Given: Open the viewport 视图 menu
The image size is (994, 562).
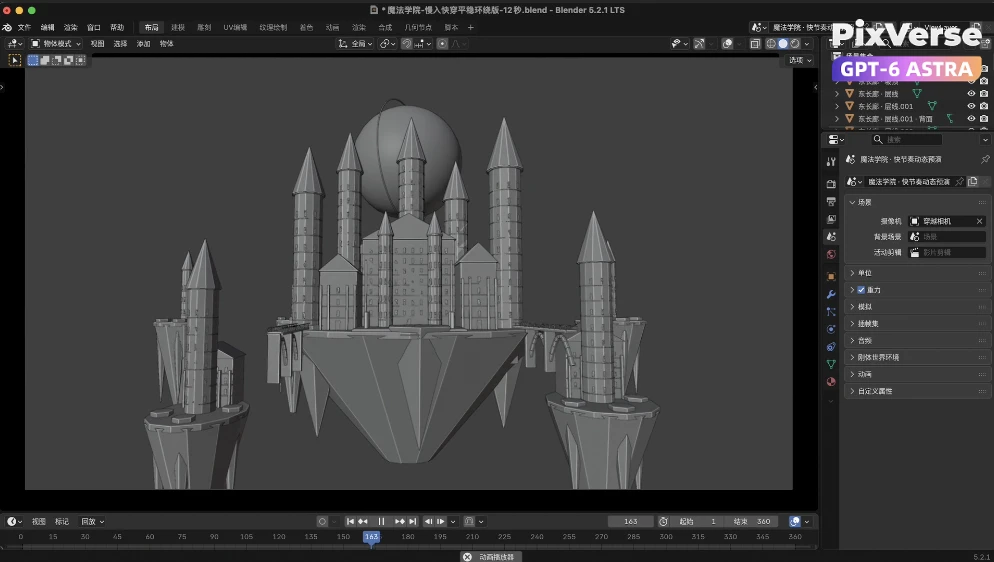Looking at the screenshot, I should [97, 44].
